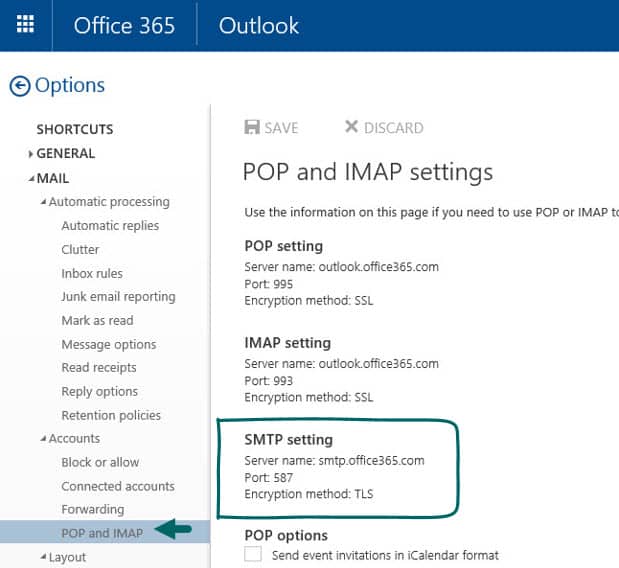619x568 pixels.
Task: Click the back arrow next to Options
Action: pos(20,86)
